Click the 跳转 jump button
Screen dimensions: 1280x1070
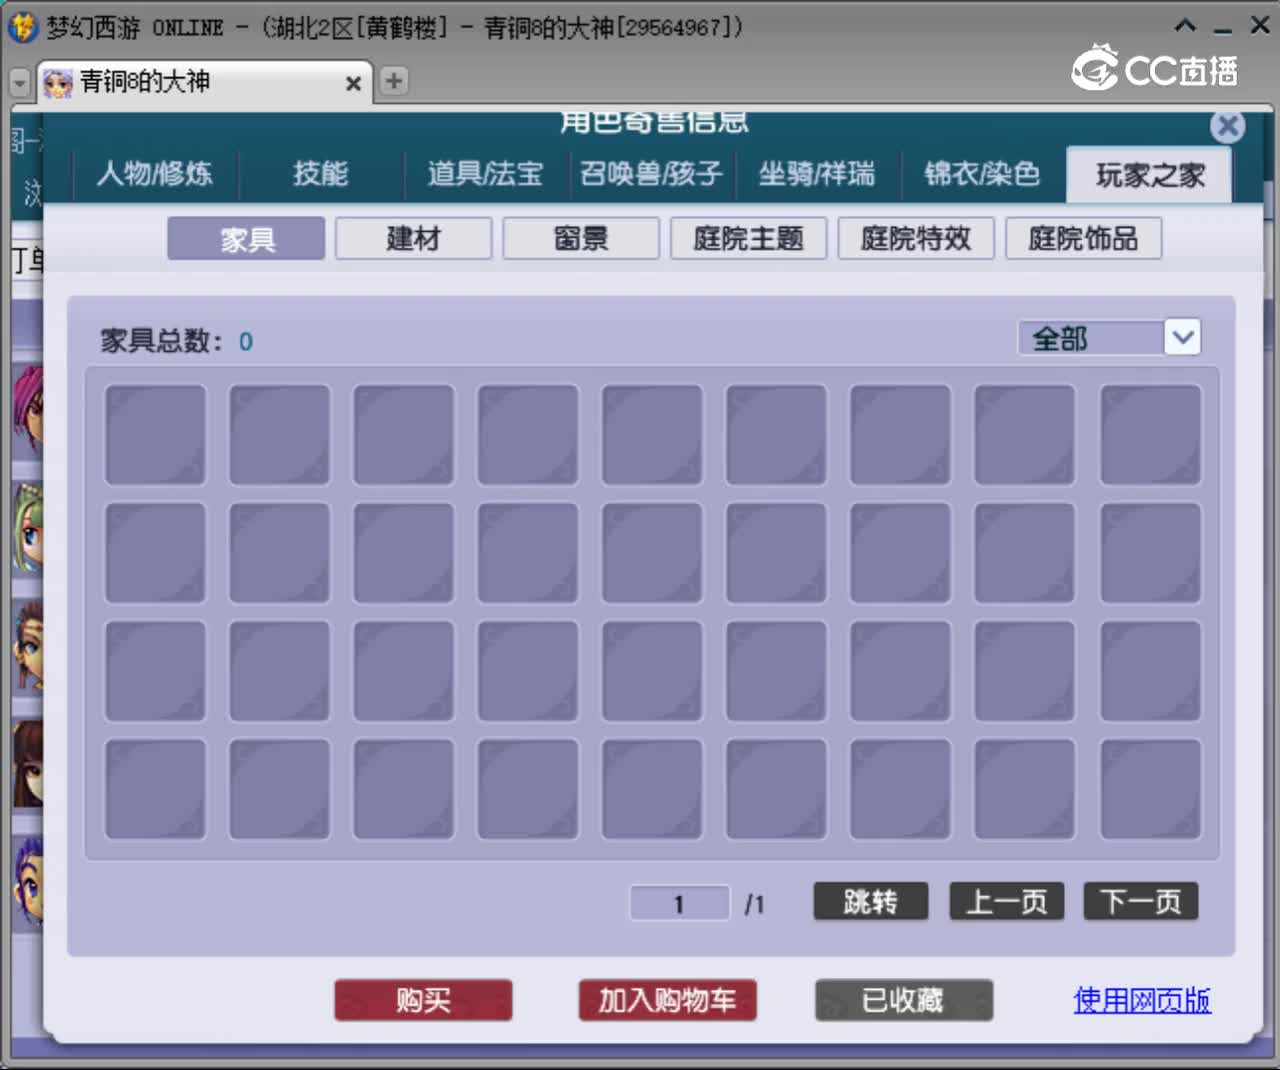(871, 902)
